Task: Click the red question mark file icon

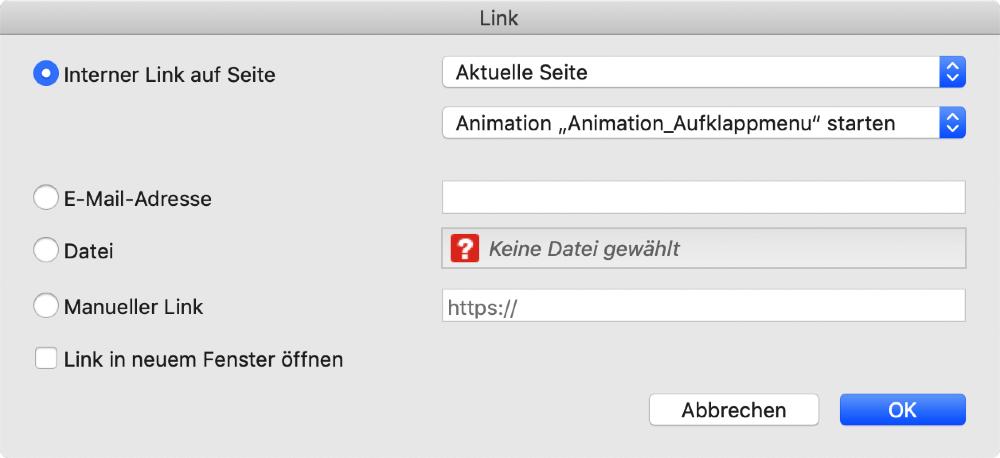Action: (465, 249)
